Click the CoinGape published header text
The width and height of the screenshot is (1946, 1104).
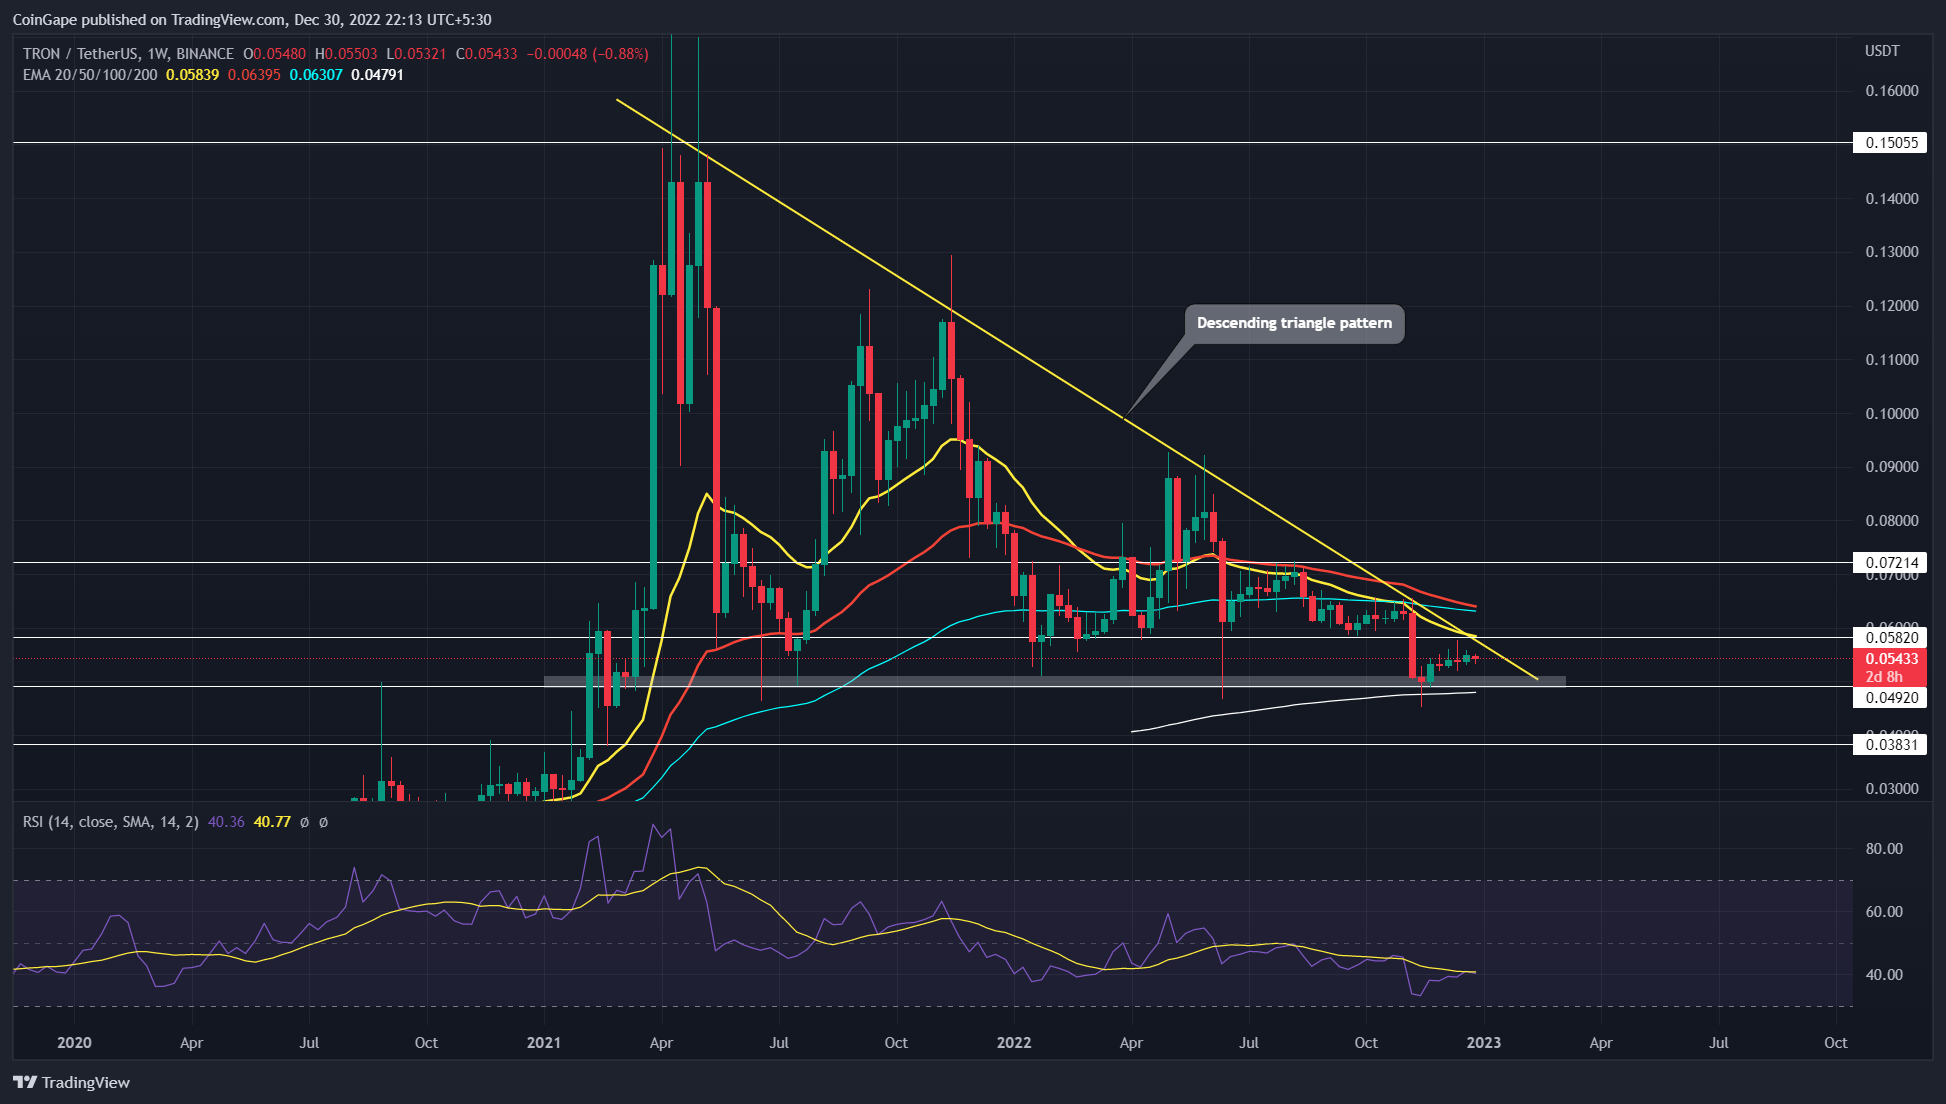tap(252, 19)
